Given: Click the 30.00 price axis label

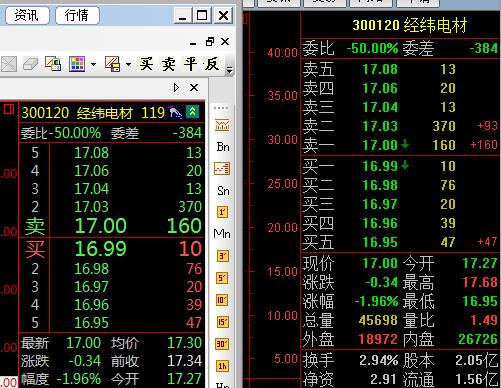Looking at the screenshot, I should (282, 140).
